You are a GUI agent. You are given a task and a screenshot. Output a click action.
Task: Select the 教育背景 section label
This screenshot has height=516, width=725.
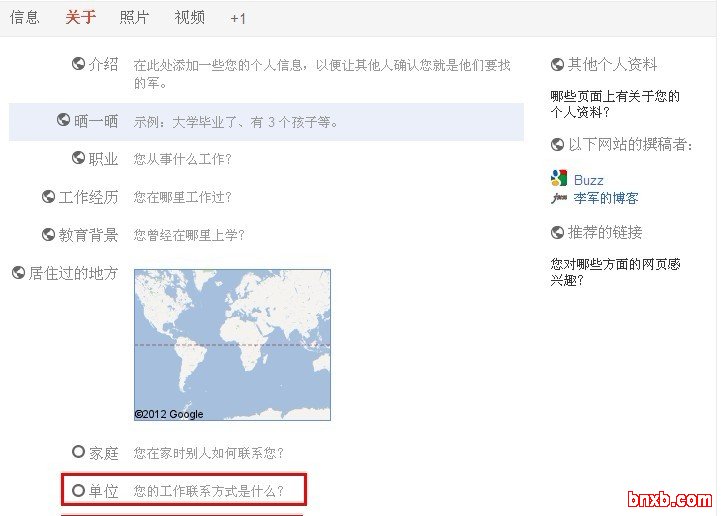[x=89, y=235]
